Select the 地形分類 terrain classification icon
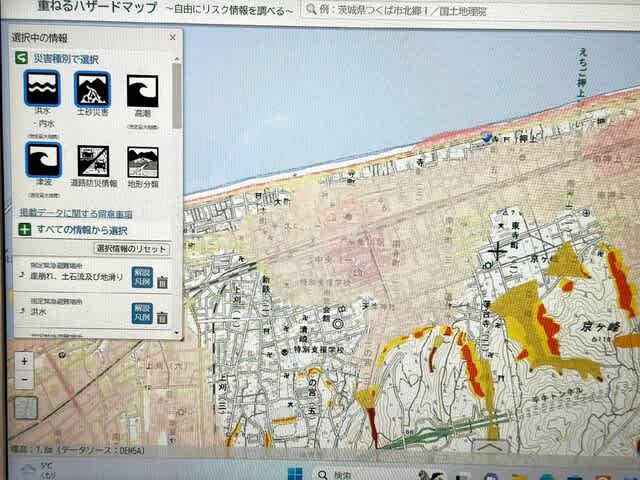This screenshot has height=480, width=640. [x=143, y=161]
